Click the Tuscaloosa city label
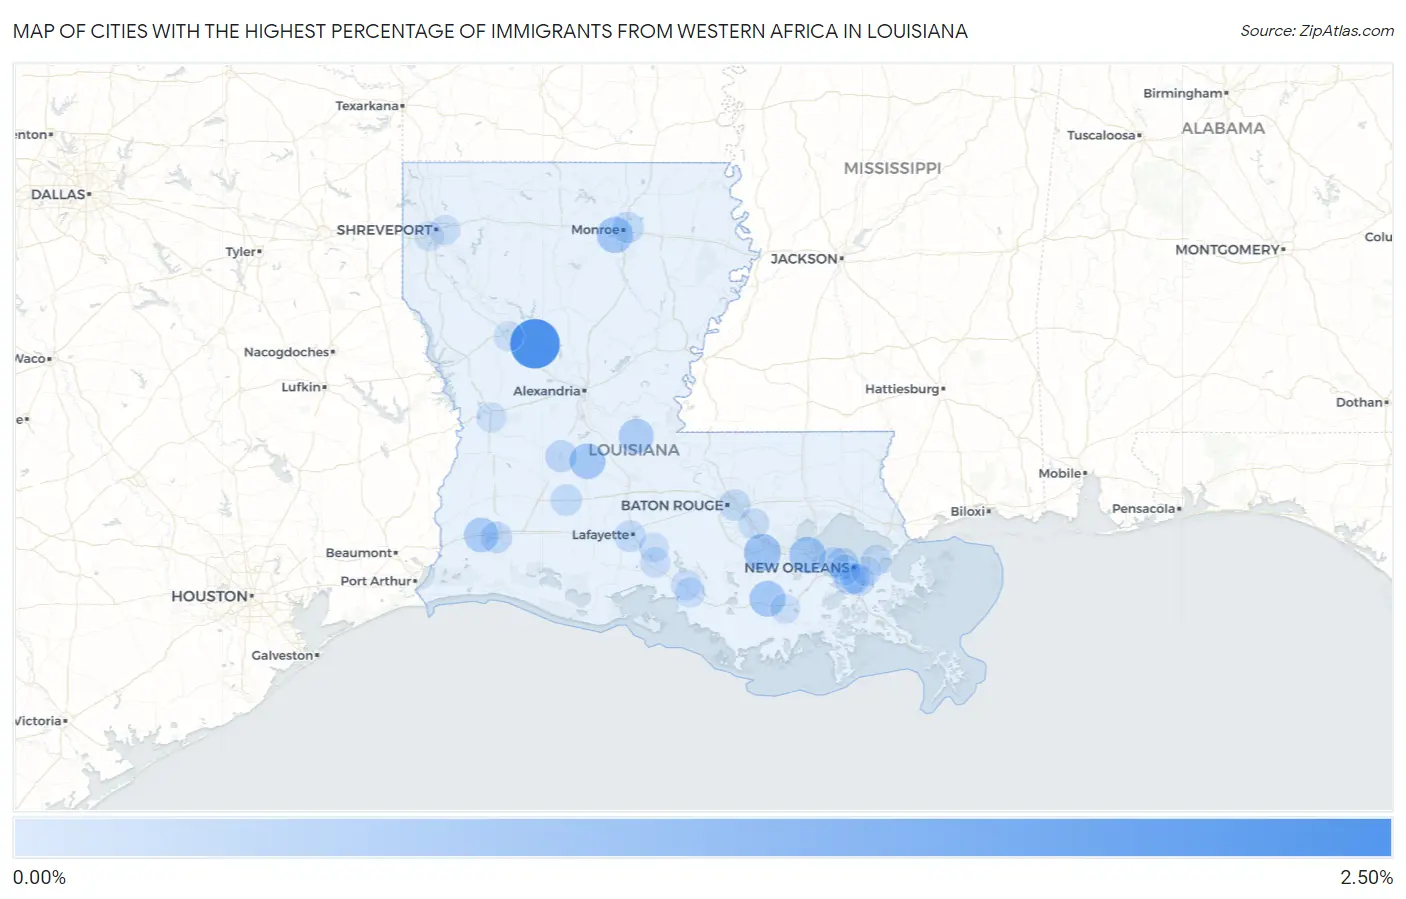1406x899 pixels. [x=1101, y=135]
